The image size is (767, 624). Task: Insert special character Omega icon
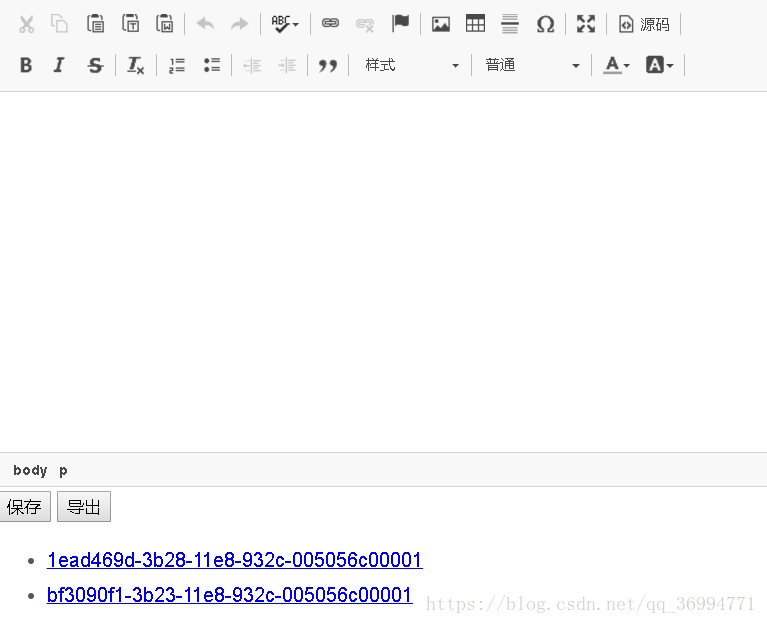545,24
